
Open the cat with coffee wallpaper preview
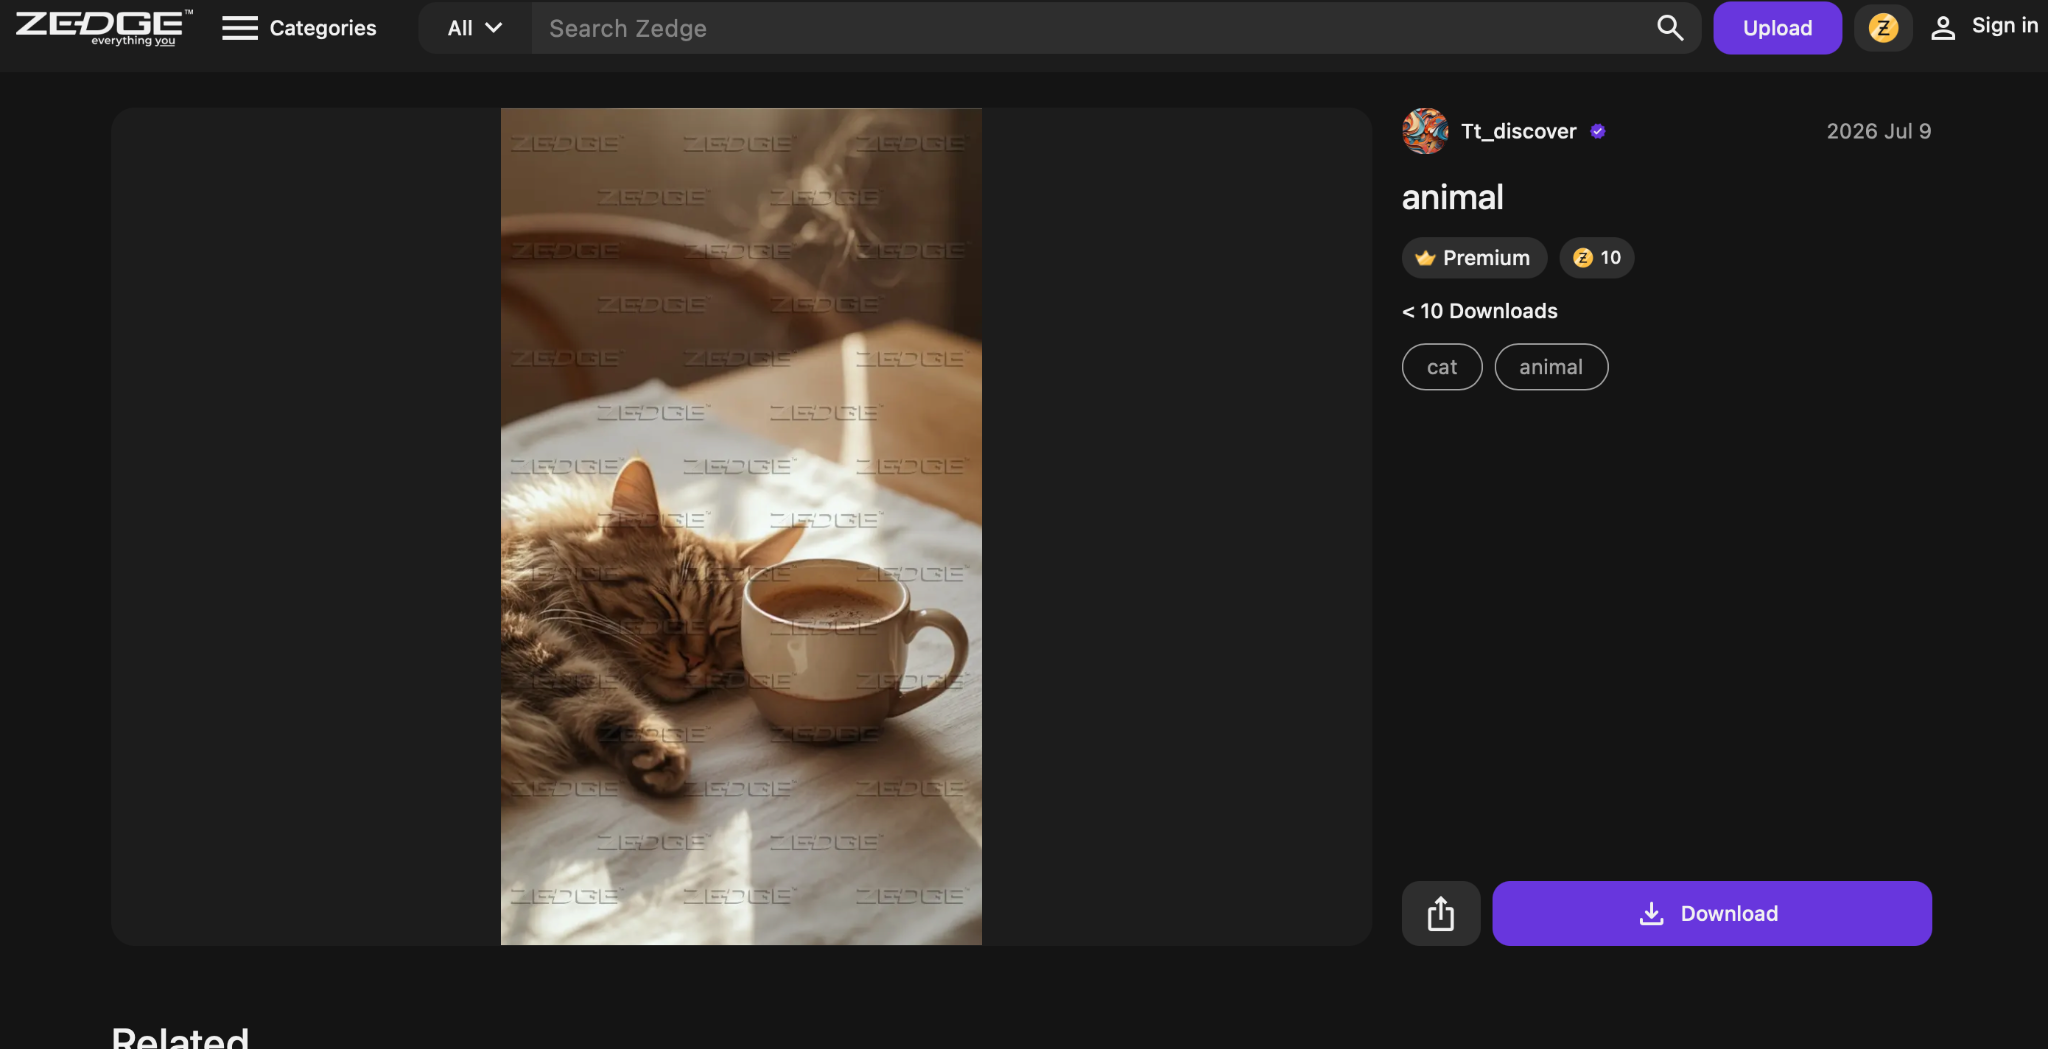point(741,526)
